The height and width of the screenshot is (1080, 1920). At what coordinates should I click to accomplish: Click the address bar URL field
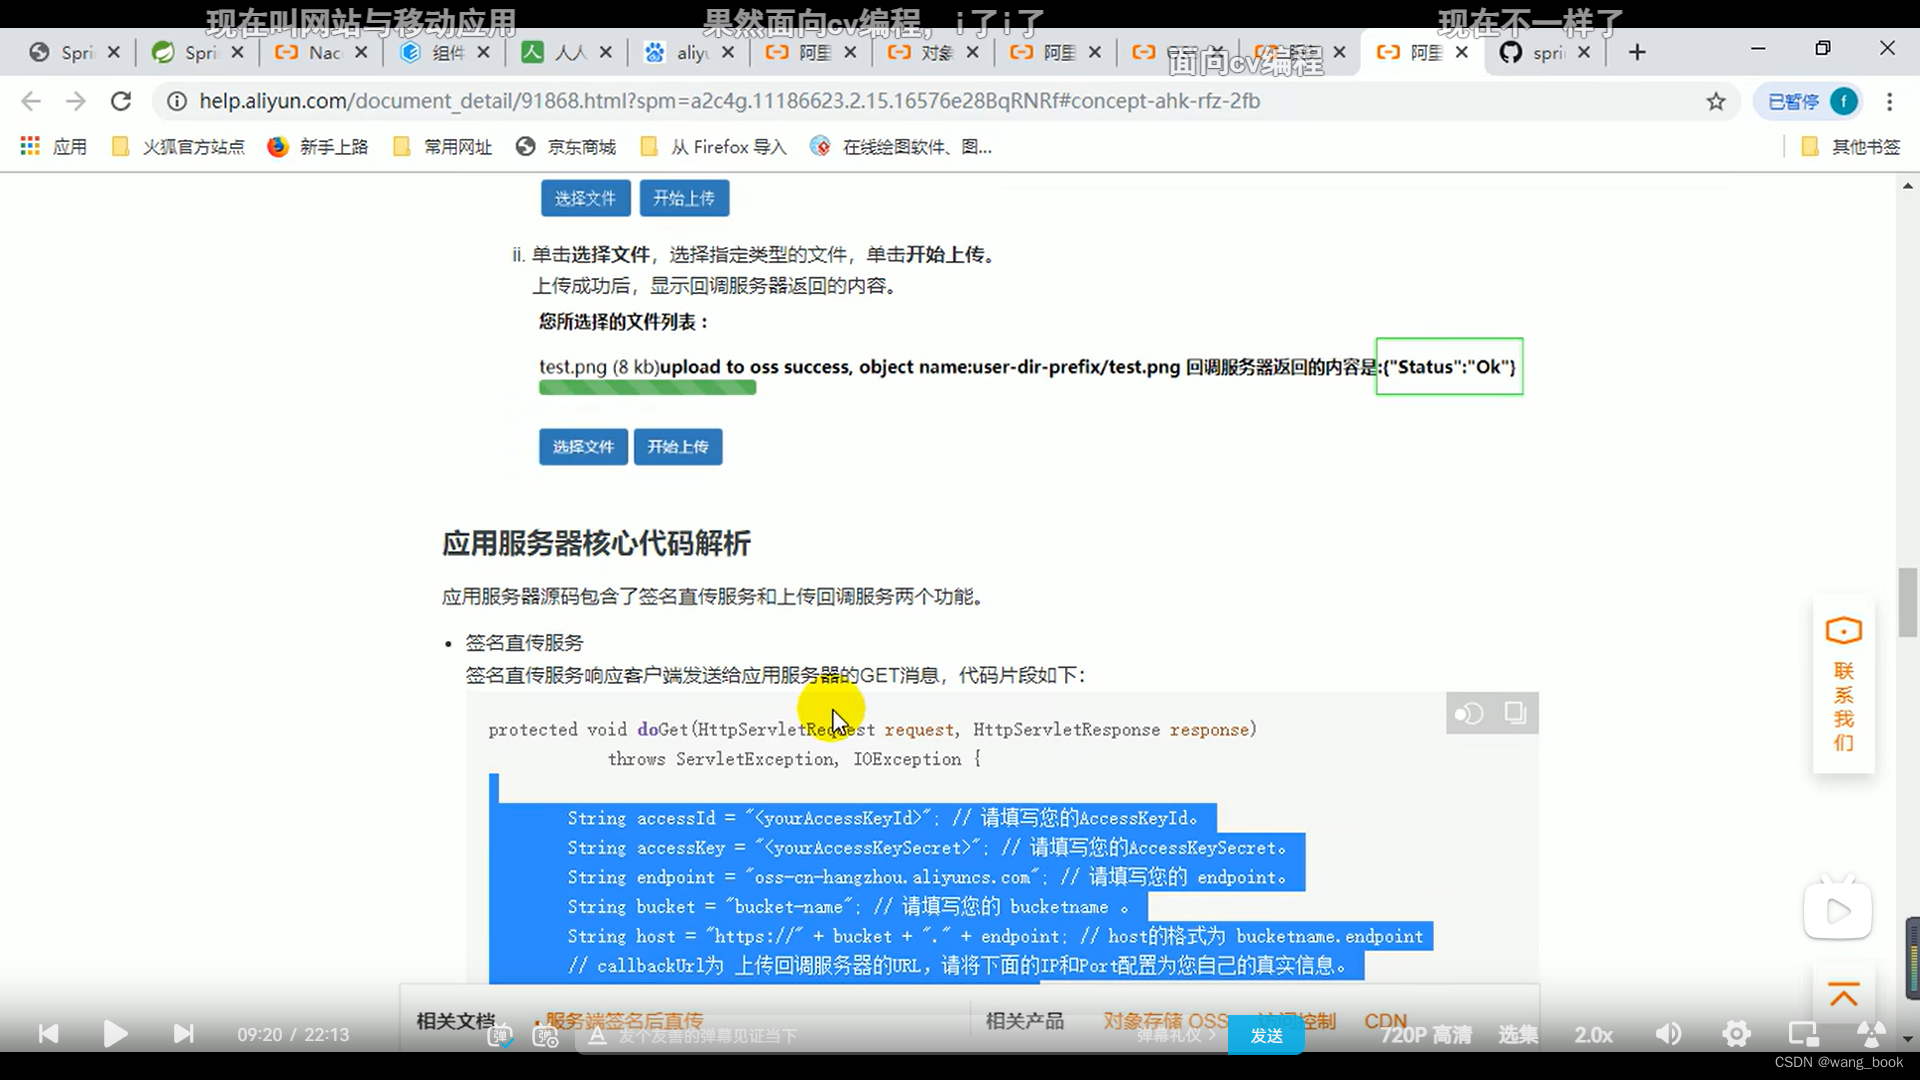click(729, 101)
